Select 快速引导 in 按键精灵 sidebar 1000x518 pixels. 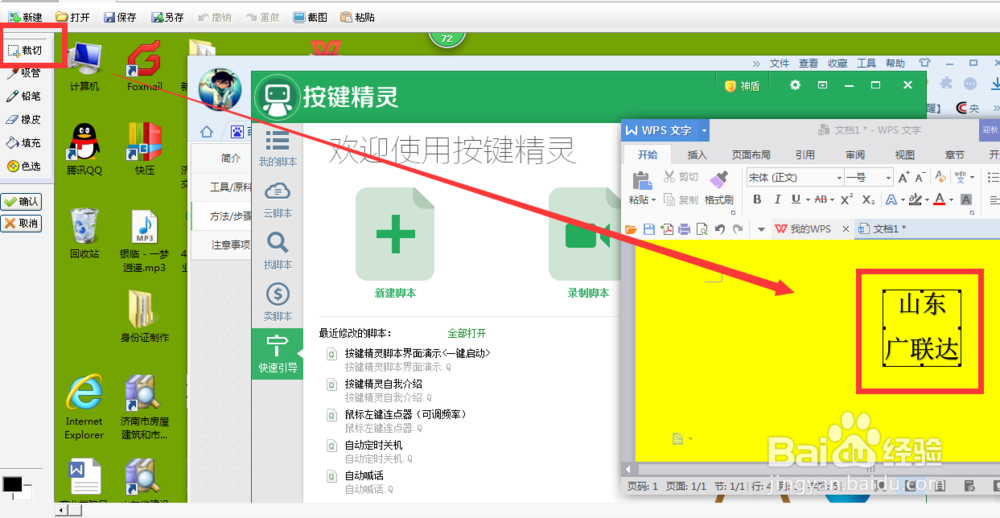click(277, 353)
